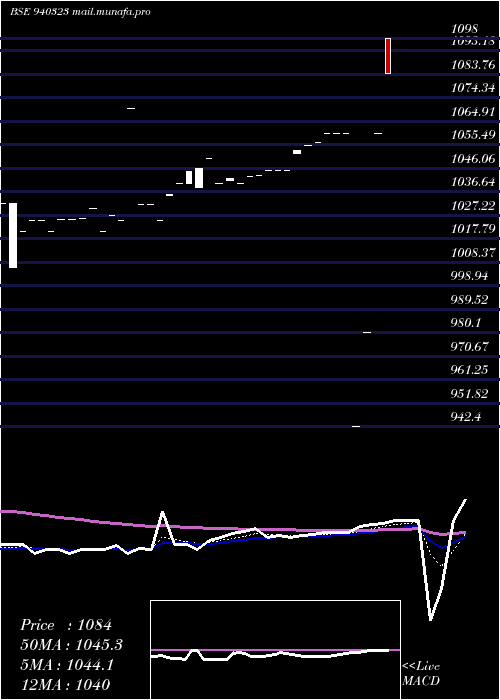Click the Price : 1084 readout
The width and height of the screenshot is (500, 700).
66,625
